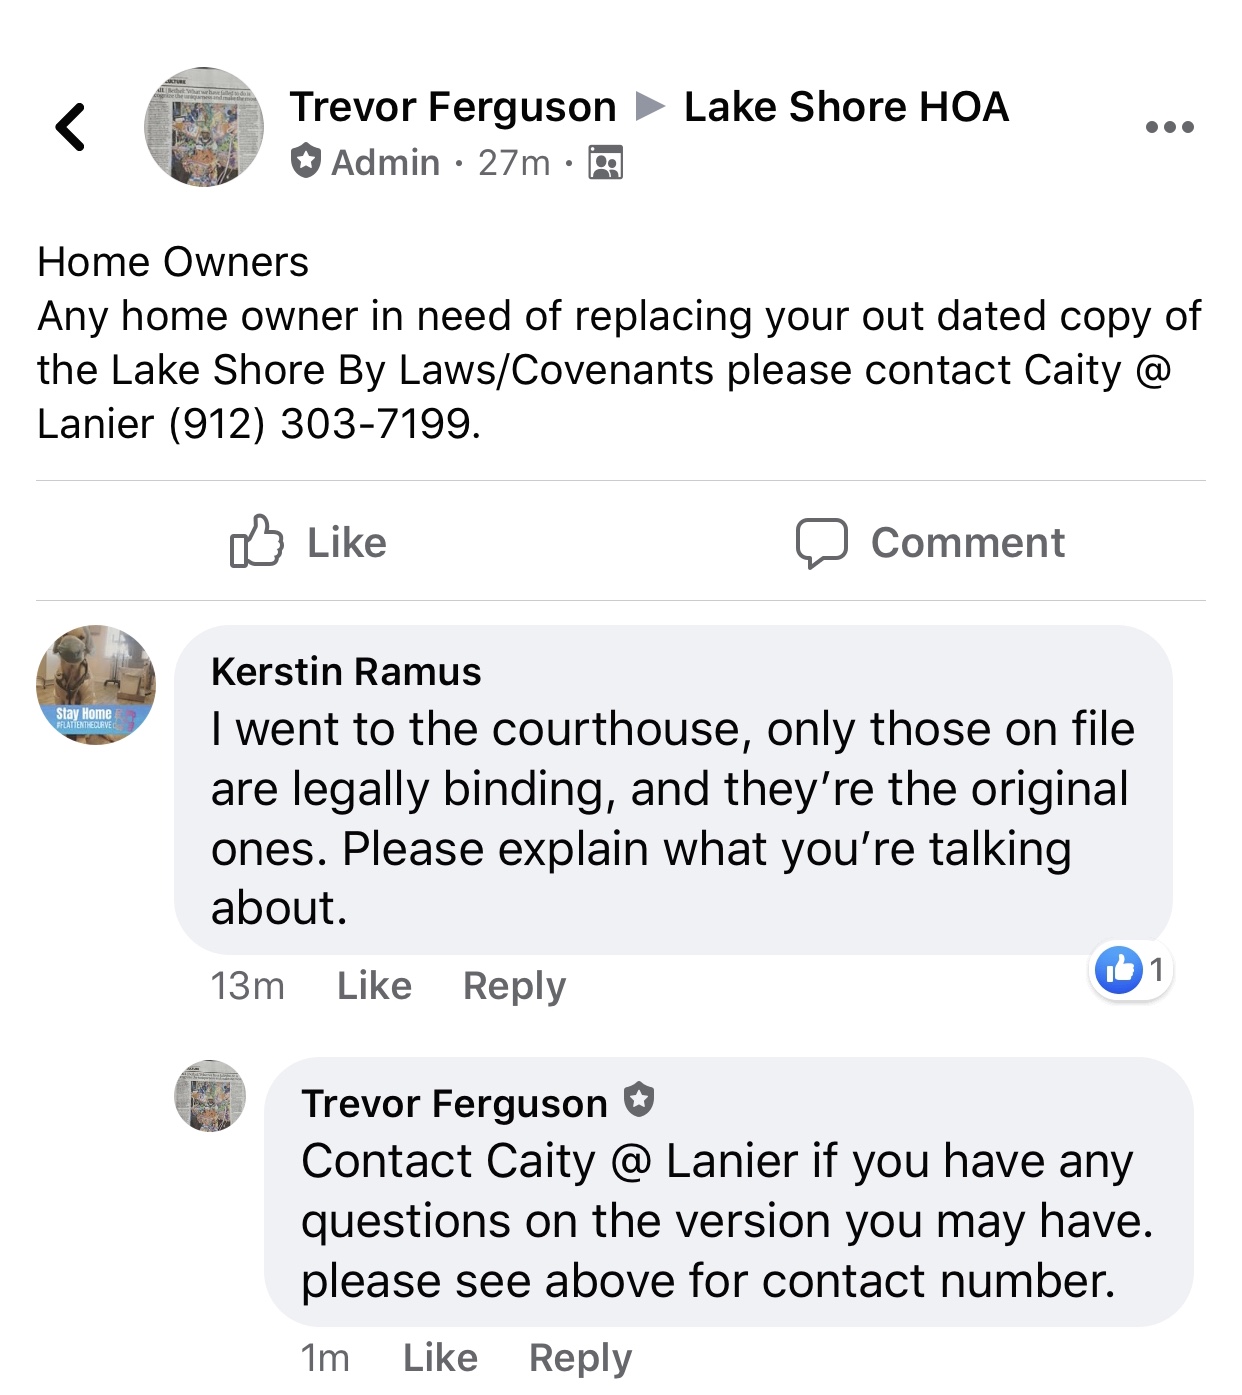This screenshot has height=1395, width=1242.
Task: Open the Lake Shore HOA group page
Action: coord(846,107)
